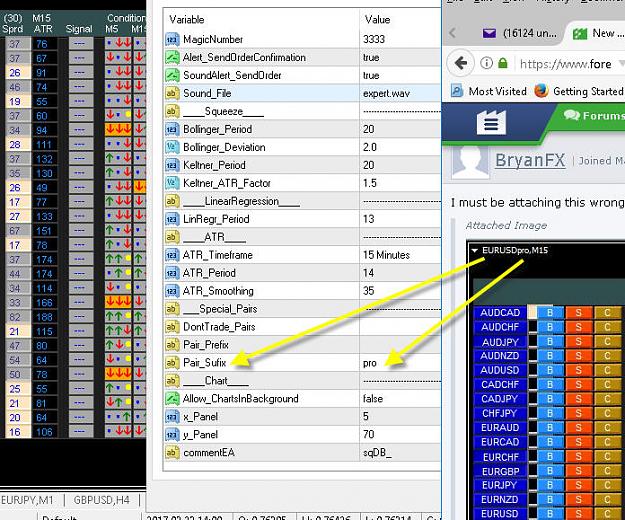
Task: Click the MagicNumber variable type icon
Action: coord(172,39)
